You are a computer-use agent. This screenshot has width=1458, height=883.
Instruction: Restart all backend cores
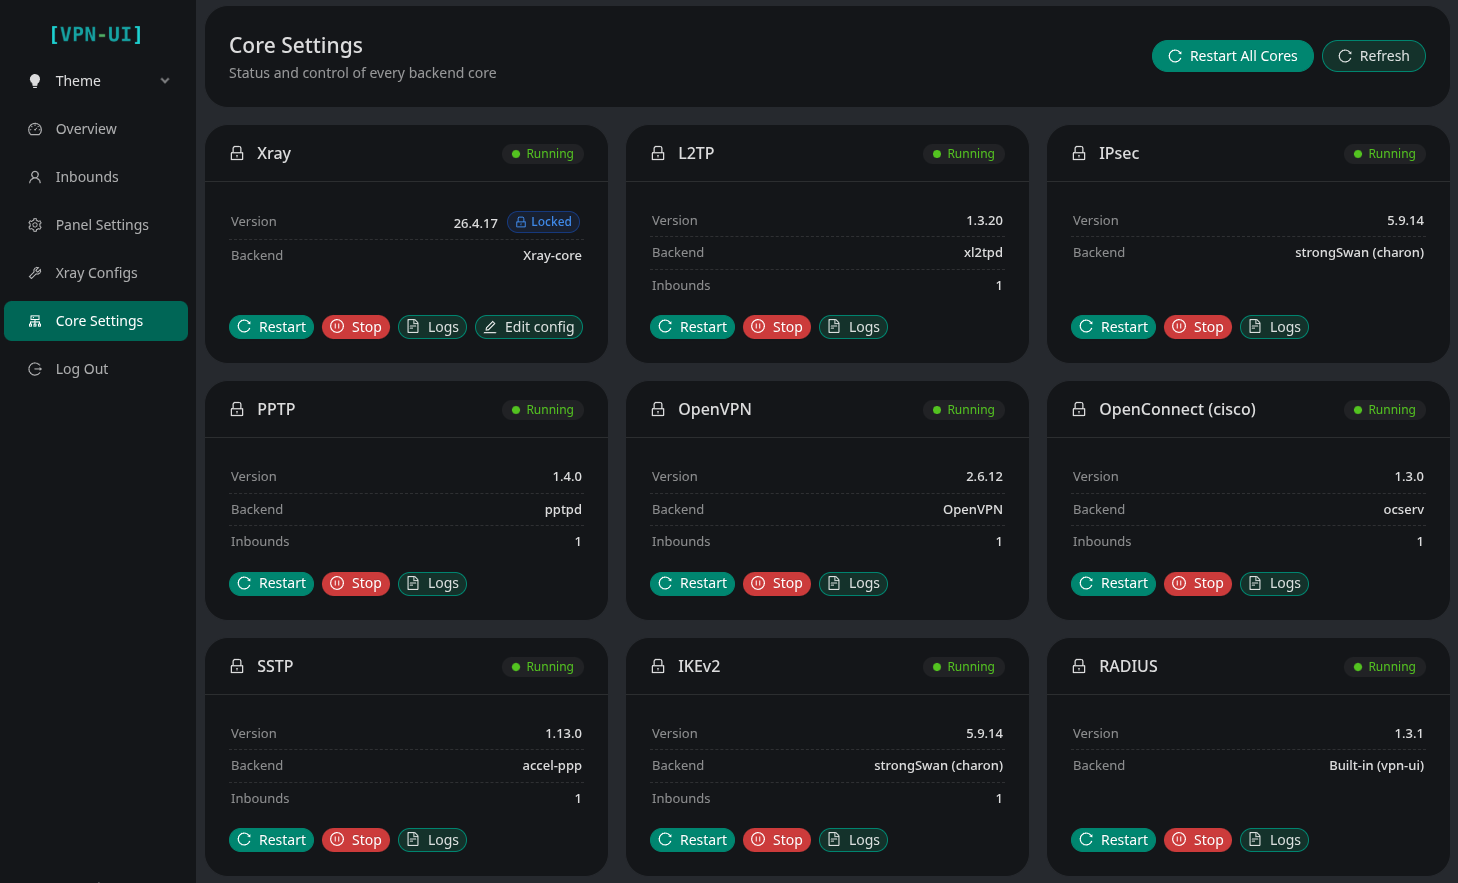[x=1232, y=56]
